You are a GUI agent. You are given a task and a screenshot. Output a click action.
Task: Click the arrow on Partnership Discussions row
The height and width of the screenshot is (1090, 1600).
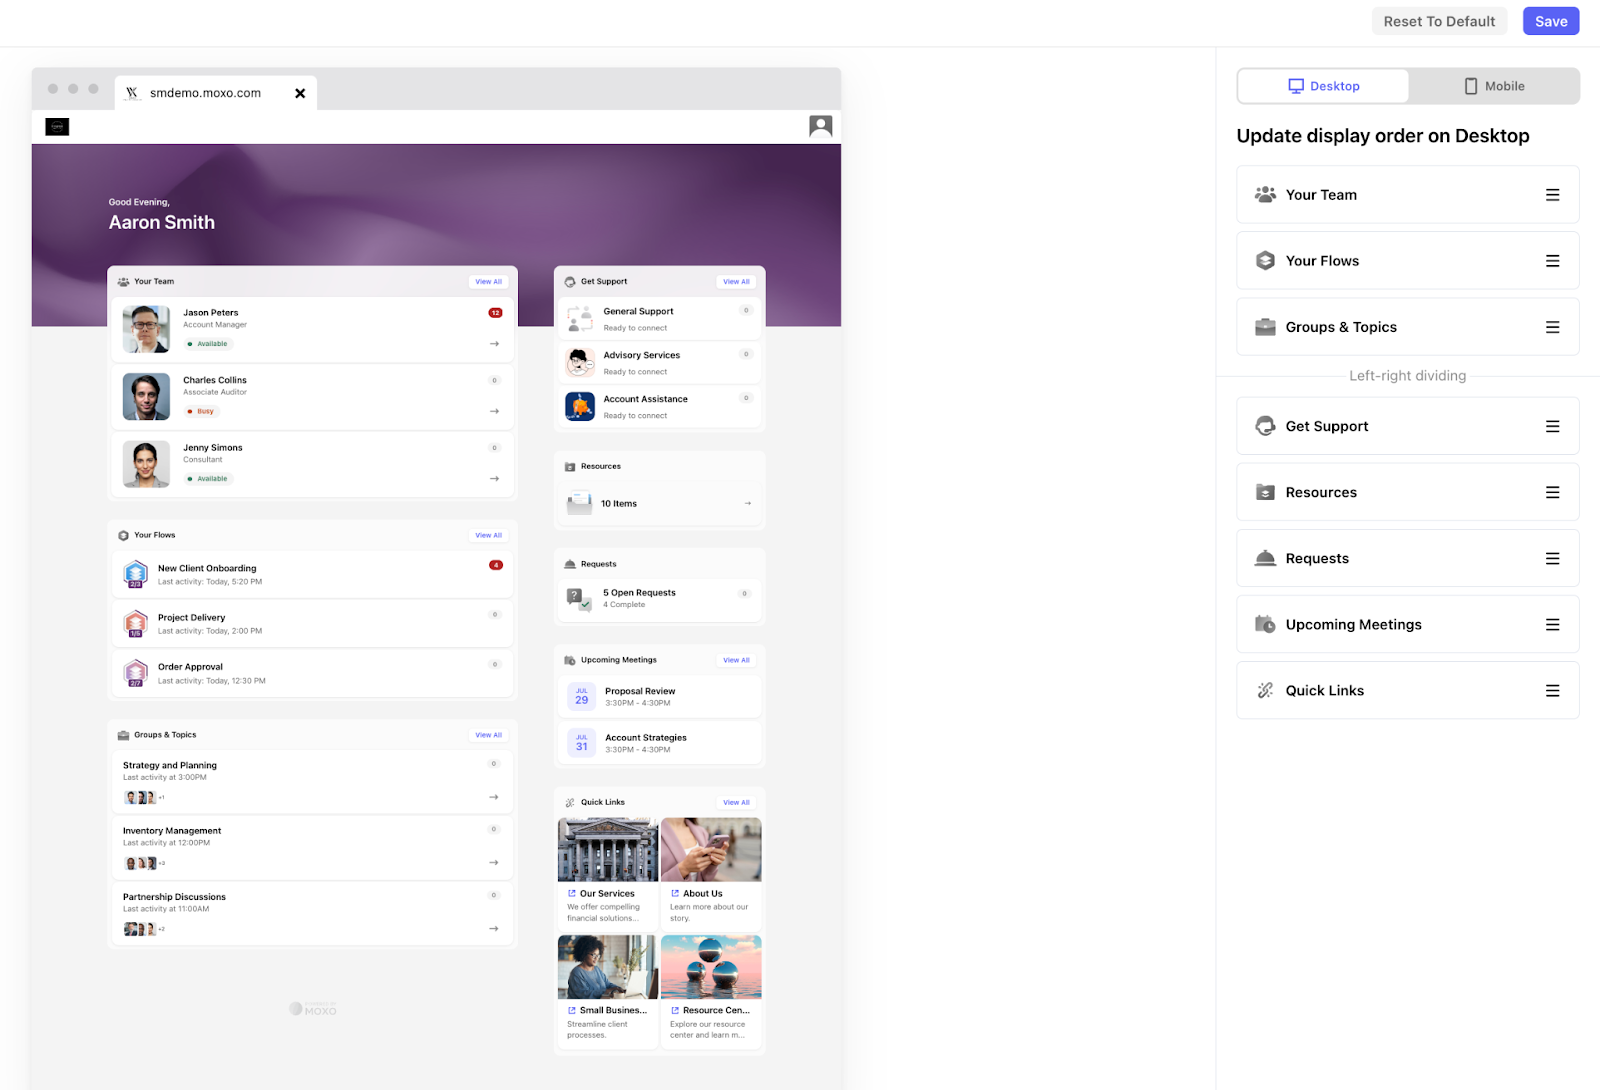tap(494, 929)
